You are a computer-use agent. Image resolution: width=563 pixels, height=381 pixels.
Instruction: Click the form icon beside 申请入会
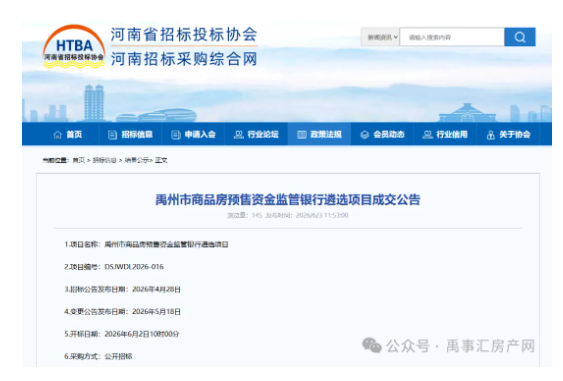176,135
